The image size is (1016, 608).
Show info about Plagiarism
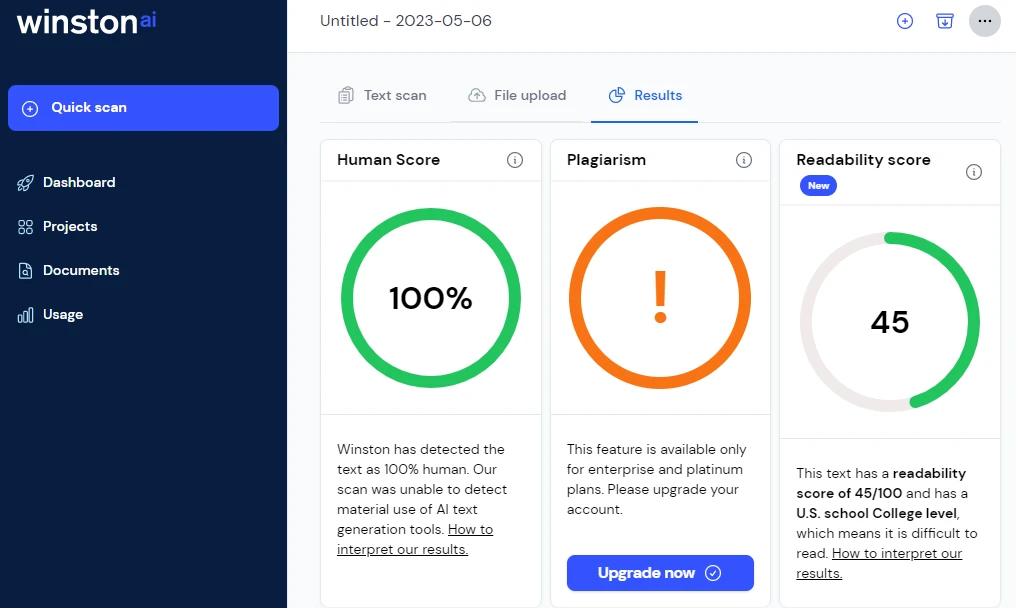[x=744, y=159]
